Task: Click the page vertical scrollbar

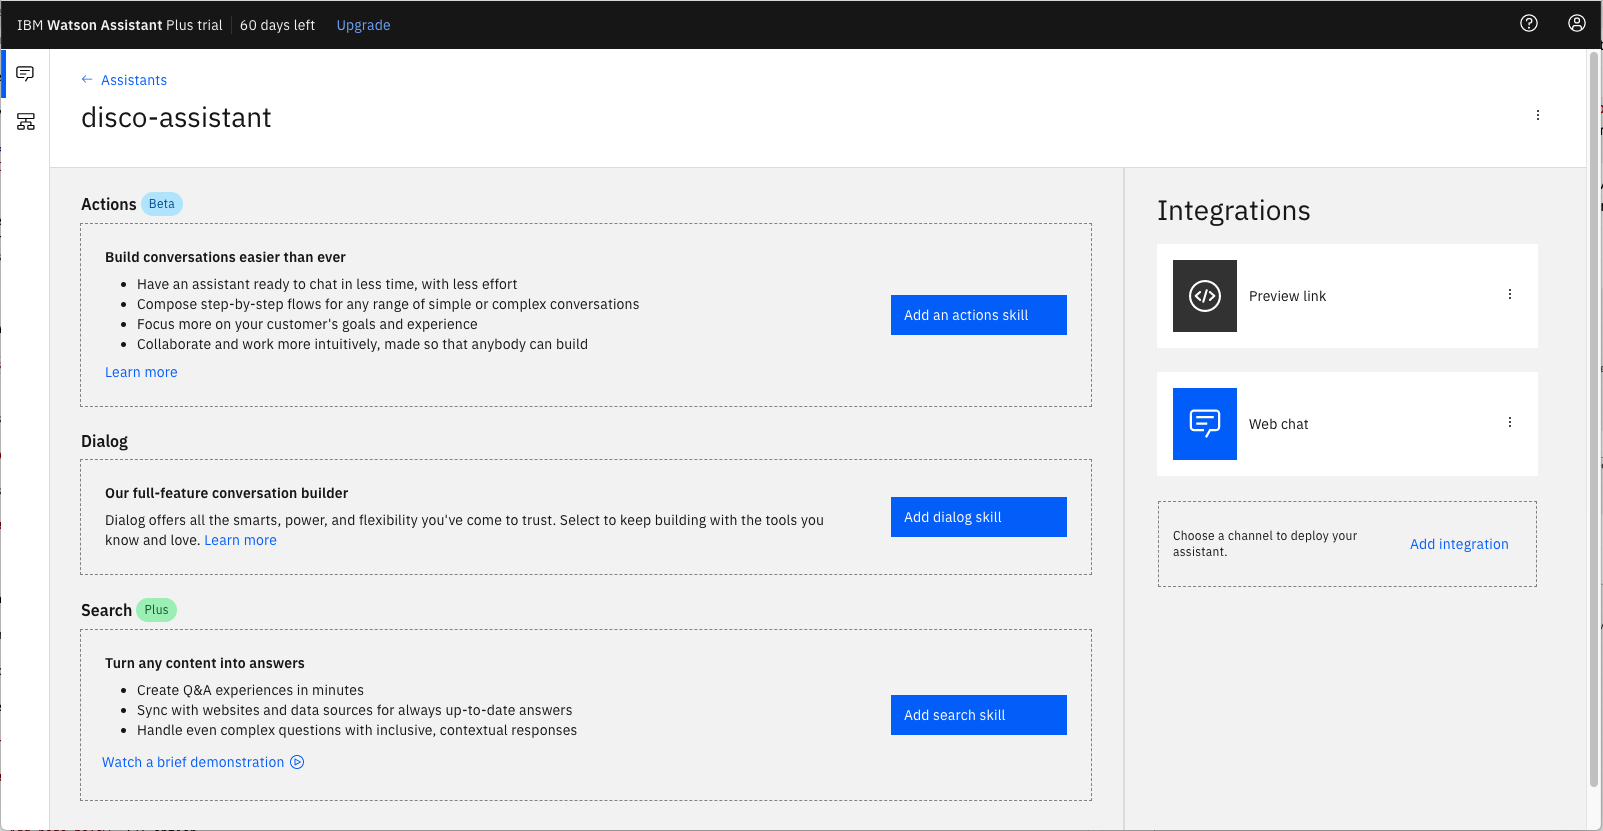Action: click(x=1594, y=420)
